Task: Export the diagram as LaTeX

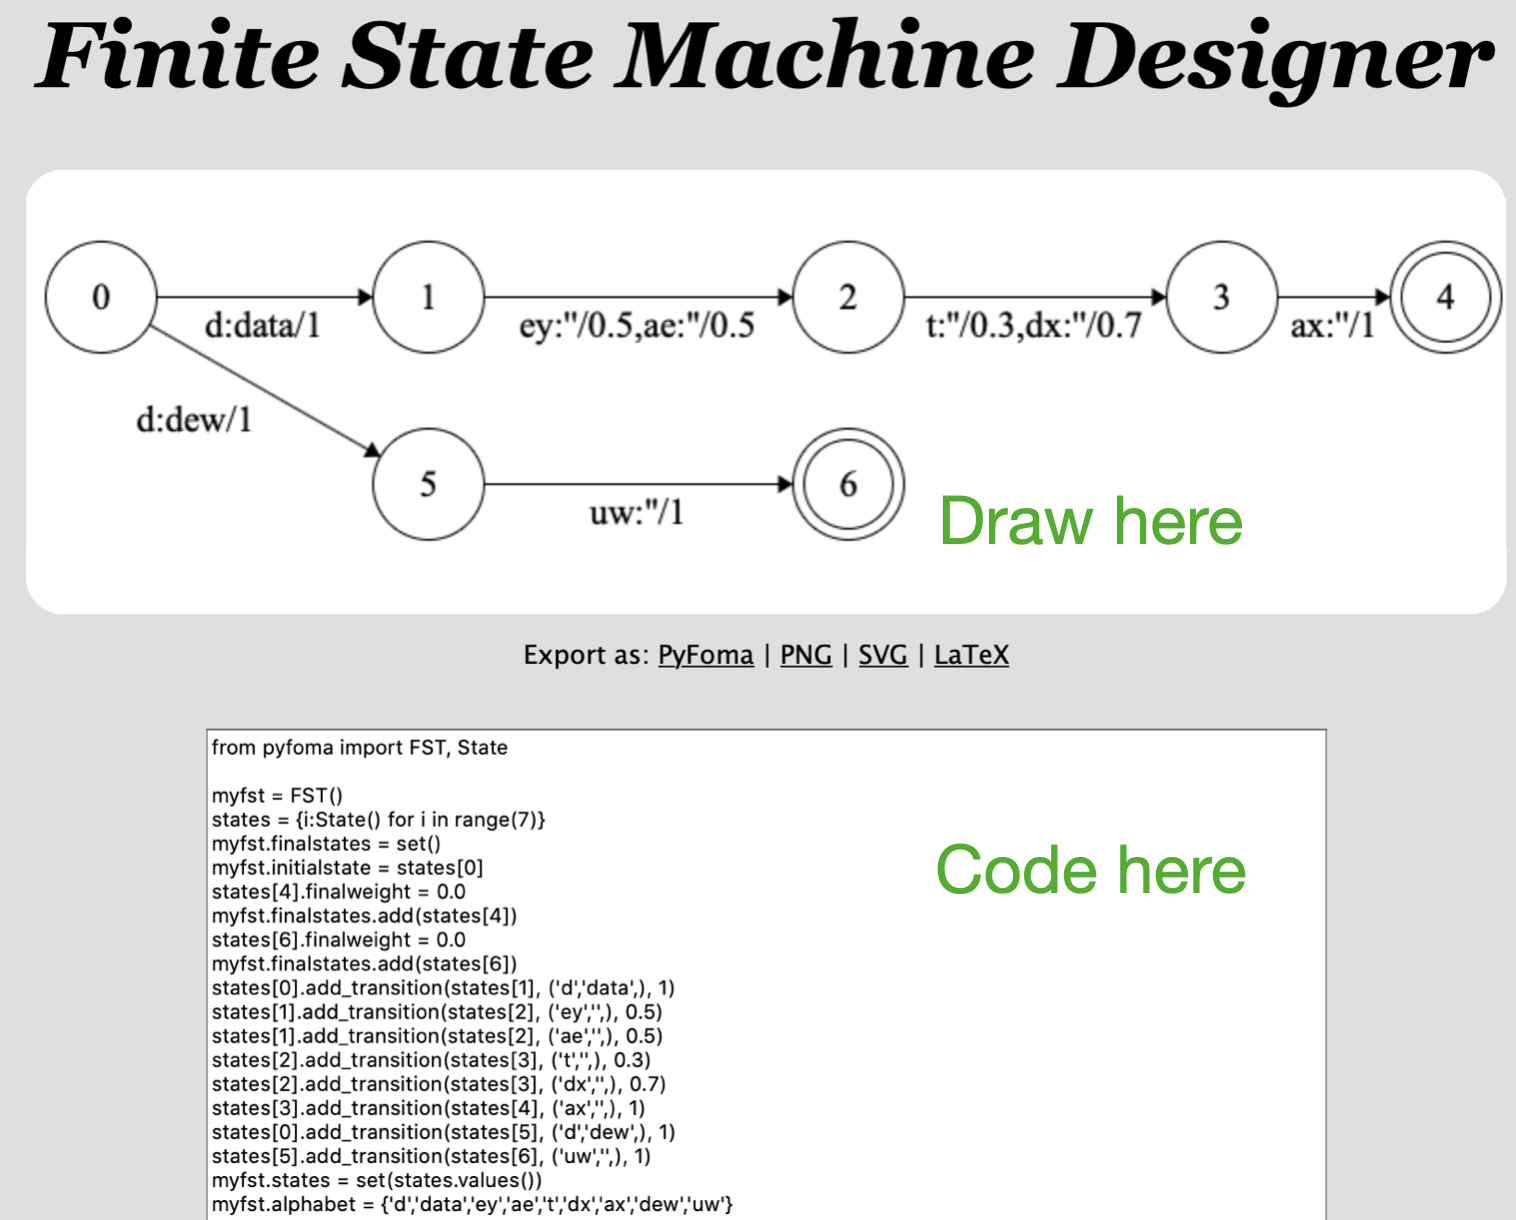Action: click(971, 655)
